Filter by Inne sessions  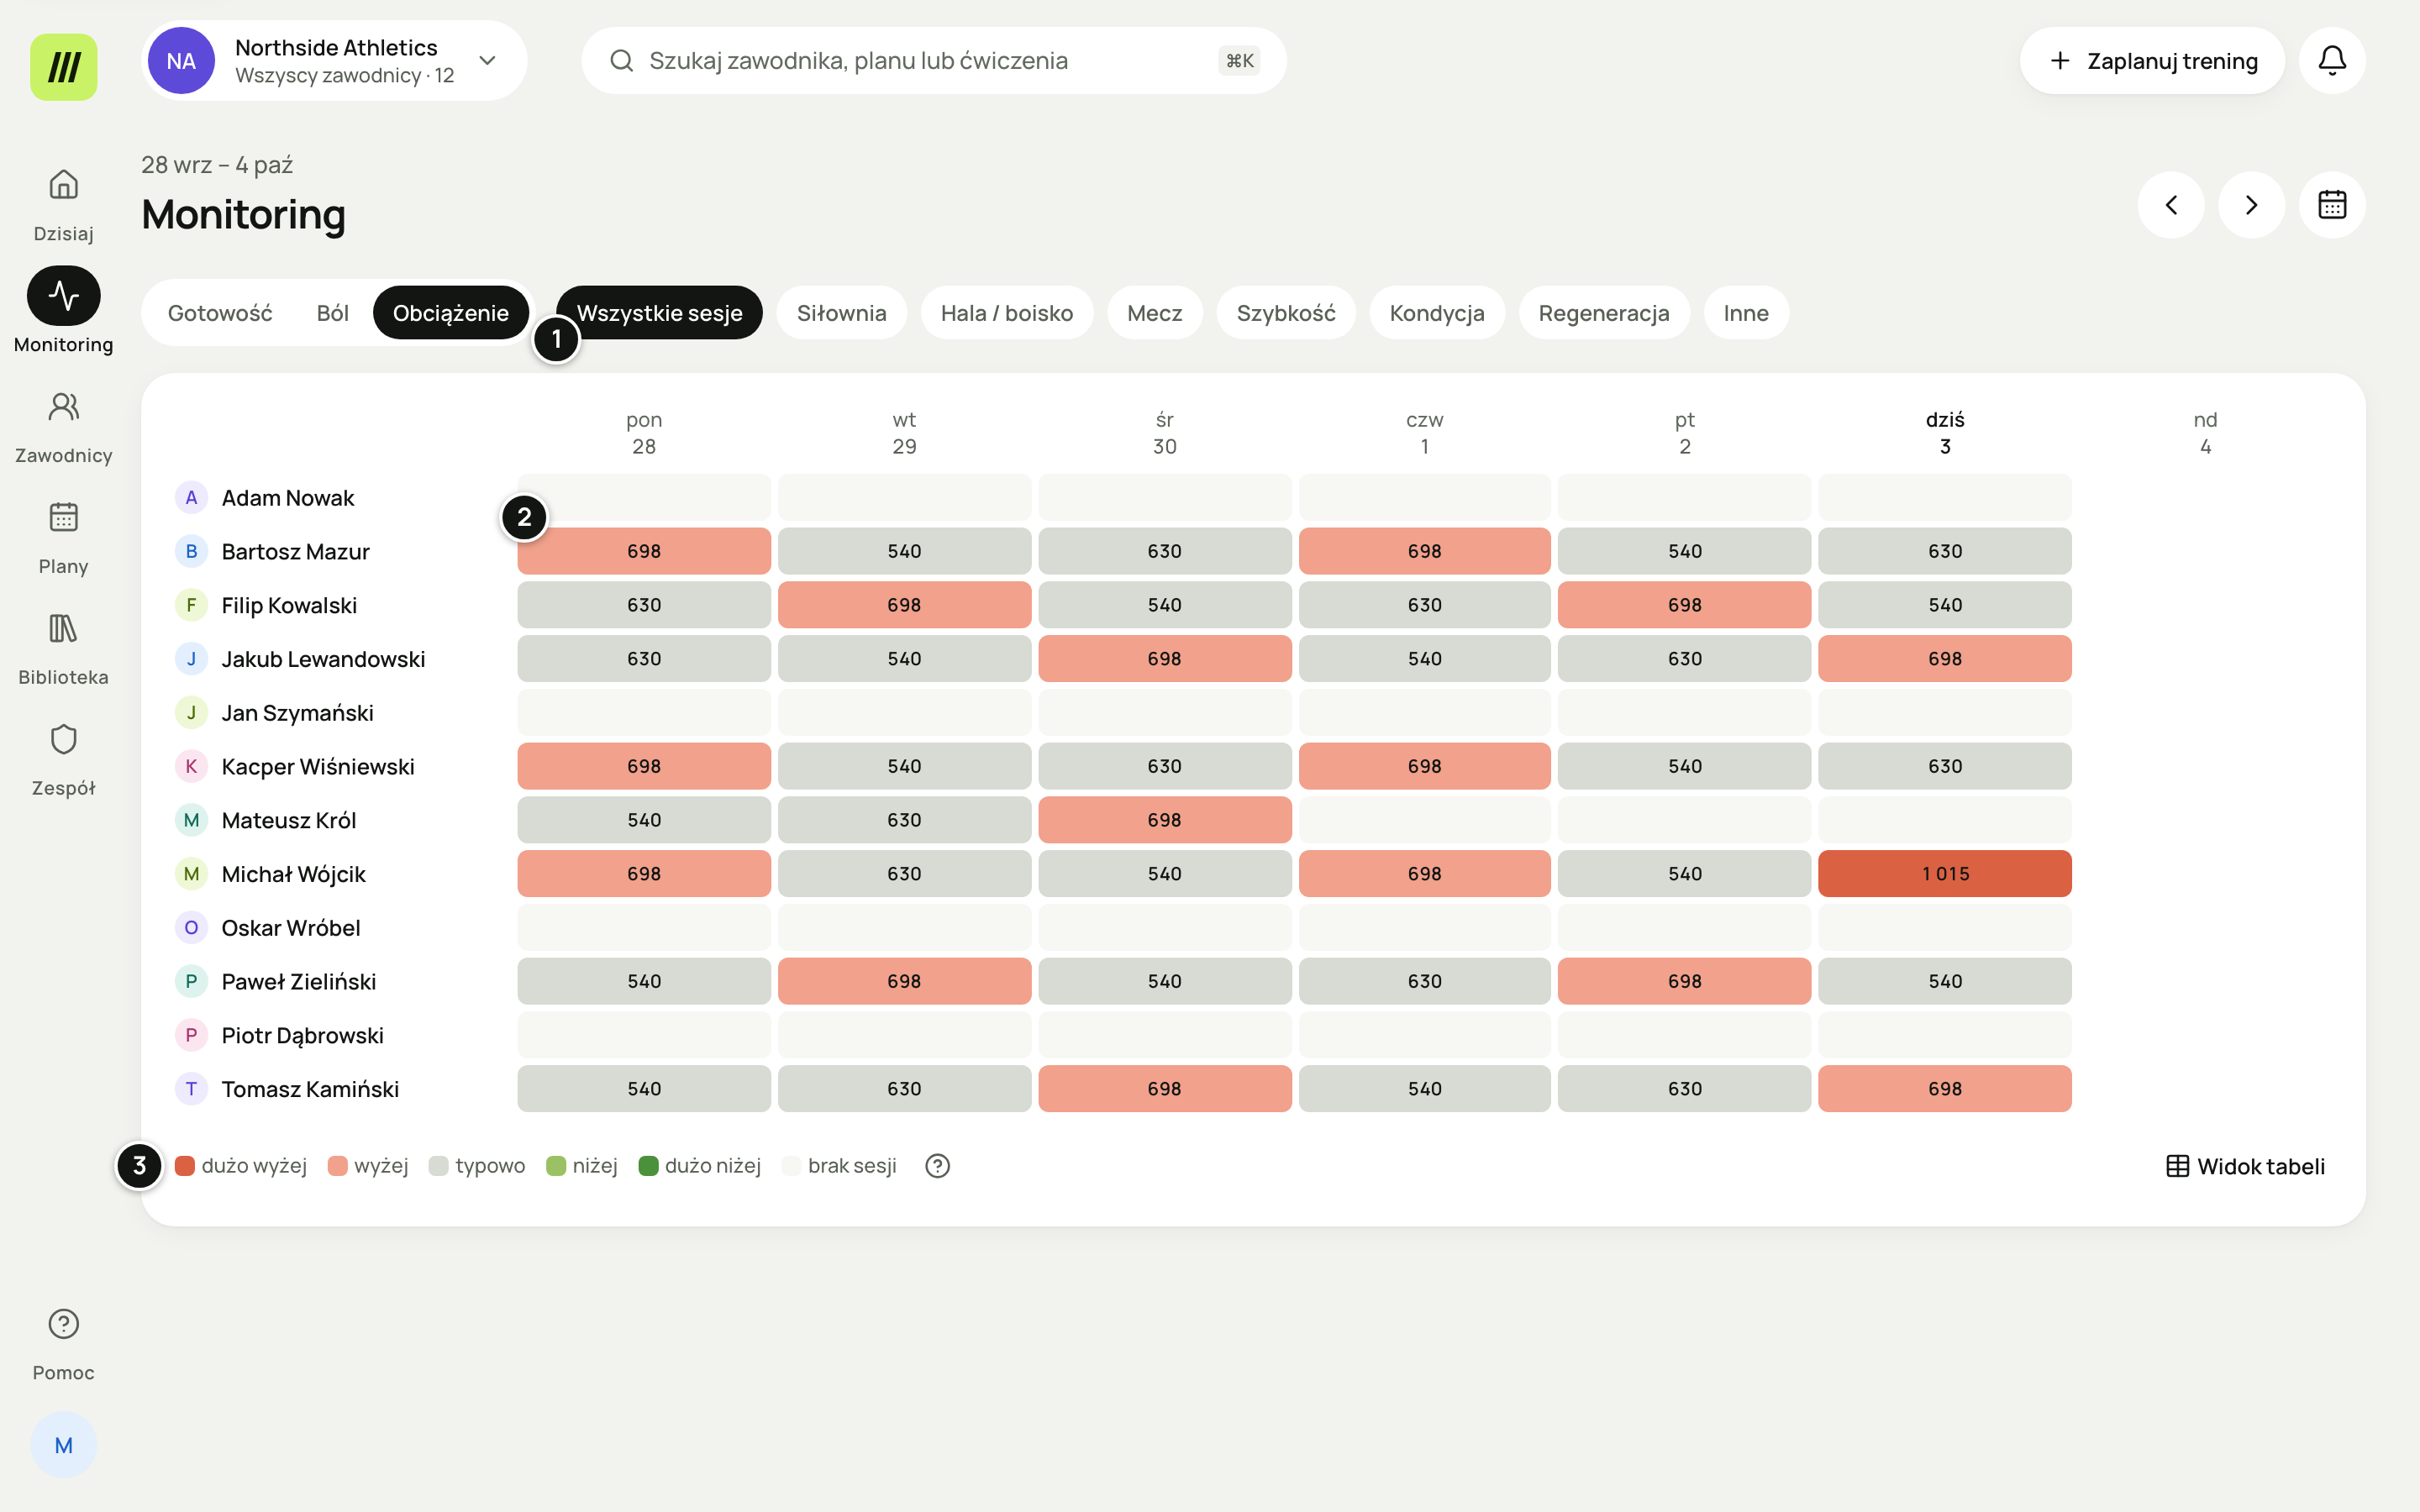[1746, 313]
